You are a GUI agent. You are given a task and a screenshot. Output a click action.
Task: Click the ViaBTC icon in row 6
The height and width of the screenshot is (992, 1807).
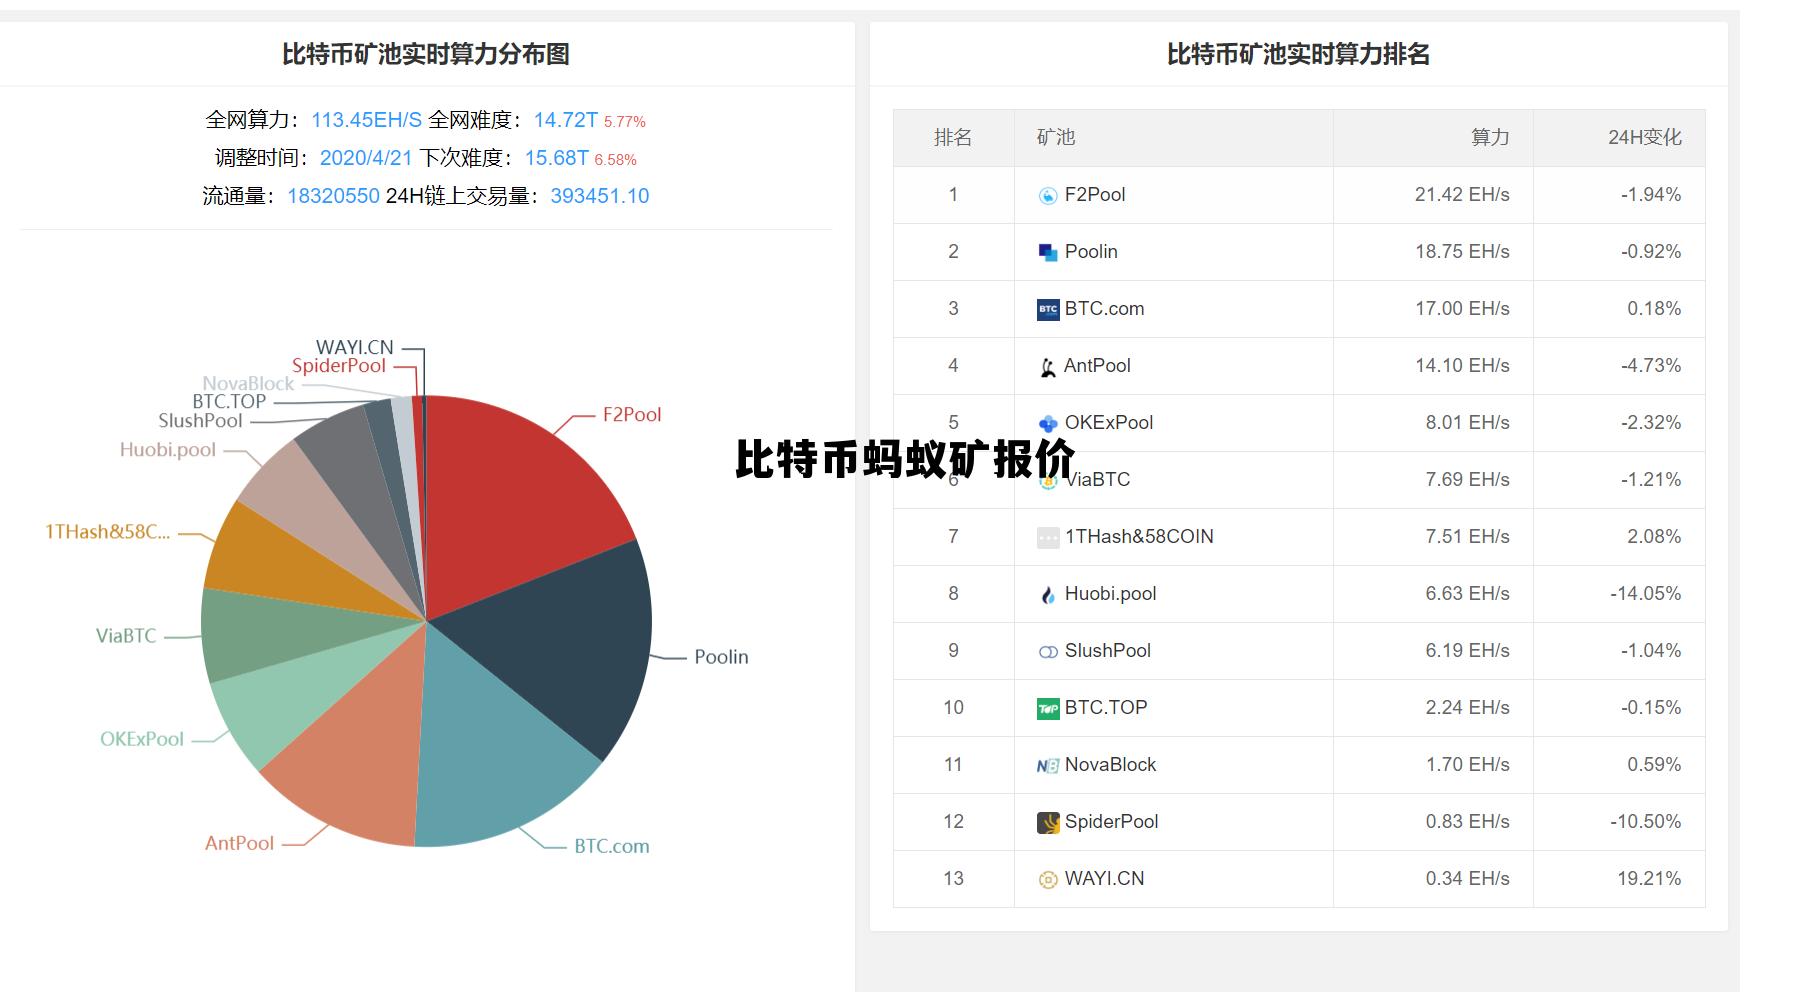1046,479
